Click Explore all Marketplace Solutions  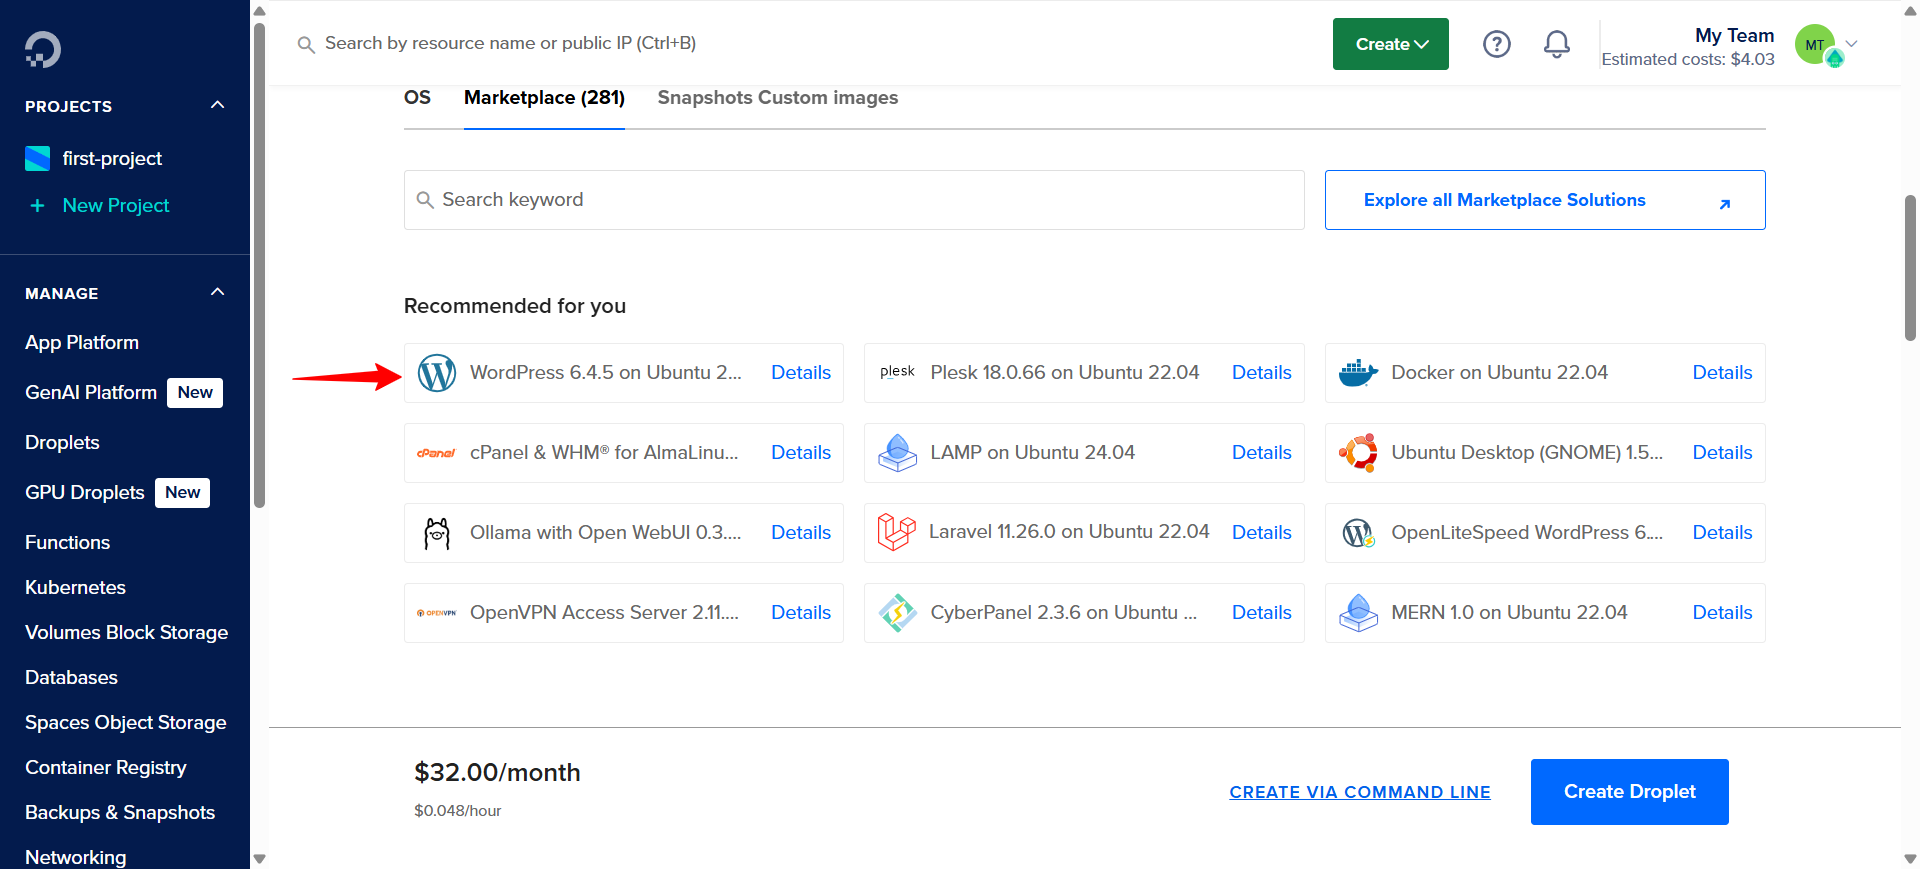1544,200
